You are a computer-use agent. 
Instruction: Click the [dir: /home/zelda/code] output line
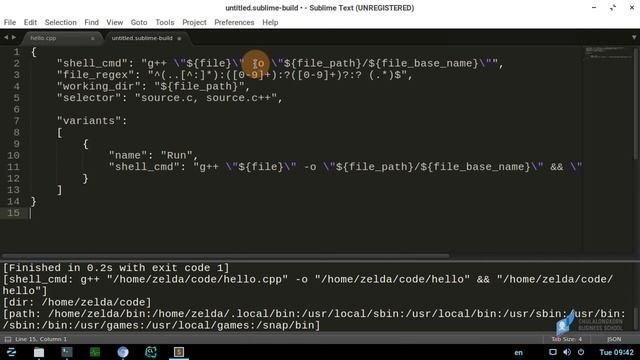click(x=77, y=302)
